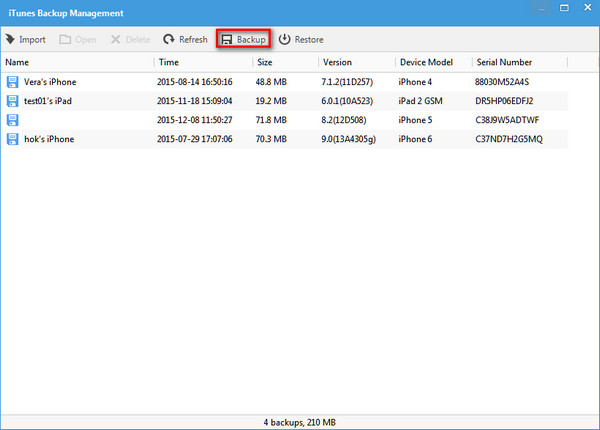The width and height of the screenshot is (600, 430).
Task: Click the Restore power icon
Action: 284,40
